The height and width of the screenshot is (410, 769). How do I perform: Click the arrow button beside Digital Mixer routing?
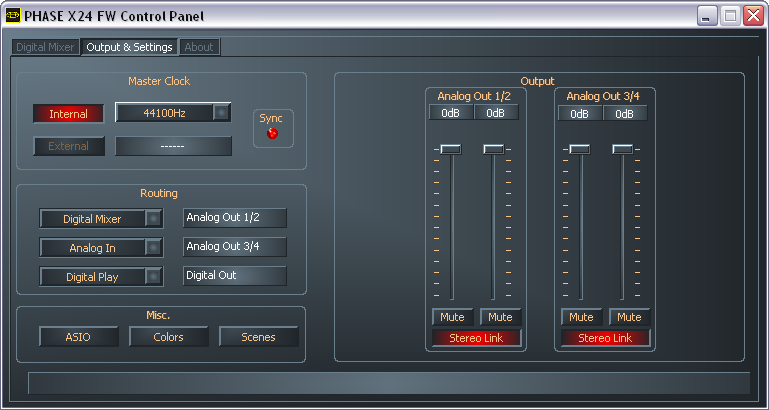(154, 219)
